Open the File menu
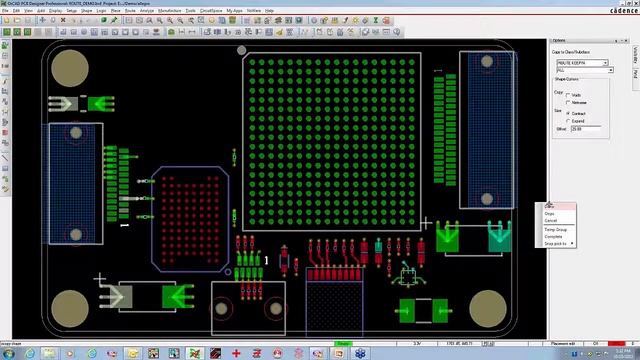This screenshot has height=360, width=640. pos(5,11)
